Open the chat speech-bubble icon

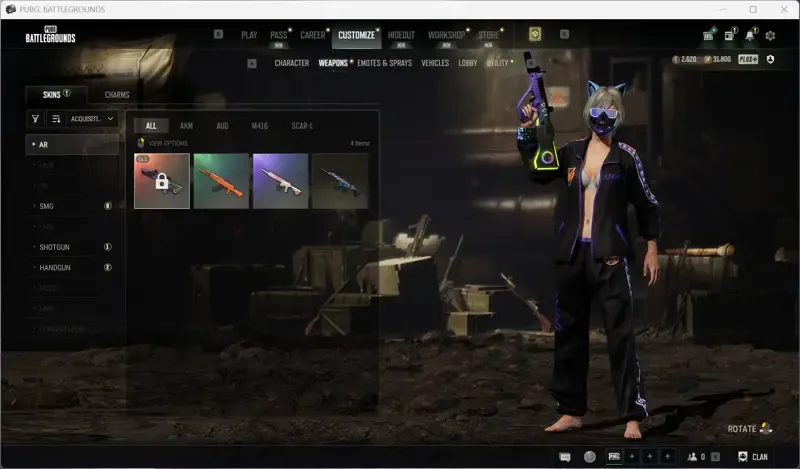[565, 457]
